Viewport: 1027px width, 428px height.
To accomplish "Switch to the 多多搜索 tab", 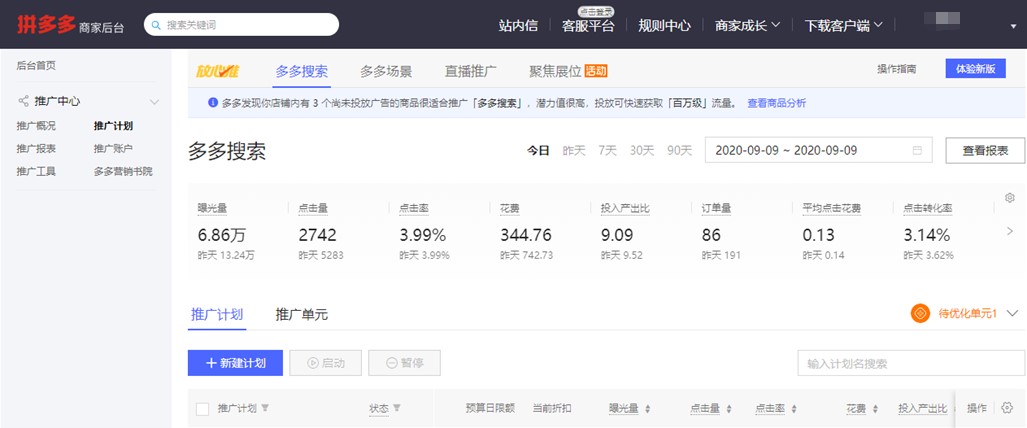I will [x=302, y=71].
